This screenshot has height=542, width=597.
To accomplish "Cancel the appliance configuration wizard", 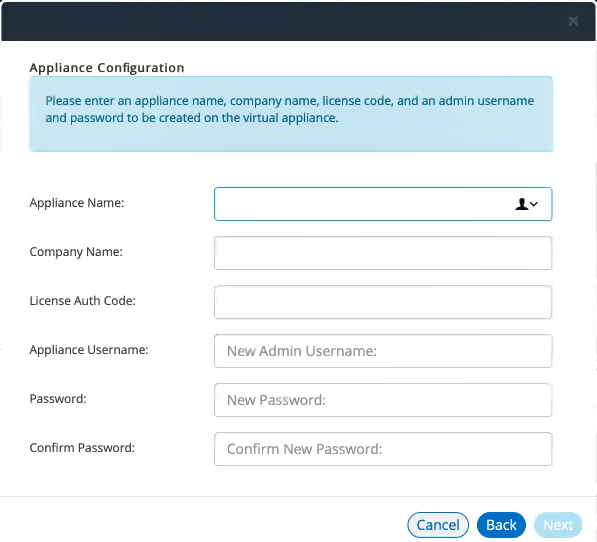I will pyautogui.click(x=438, y=525).
